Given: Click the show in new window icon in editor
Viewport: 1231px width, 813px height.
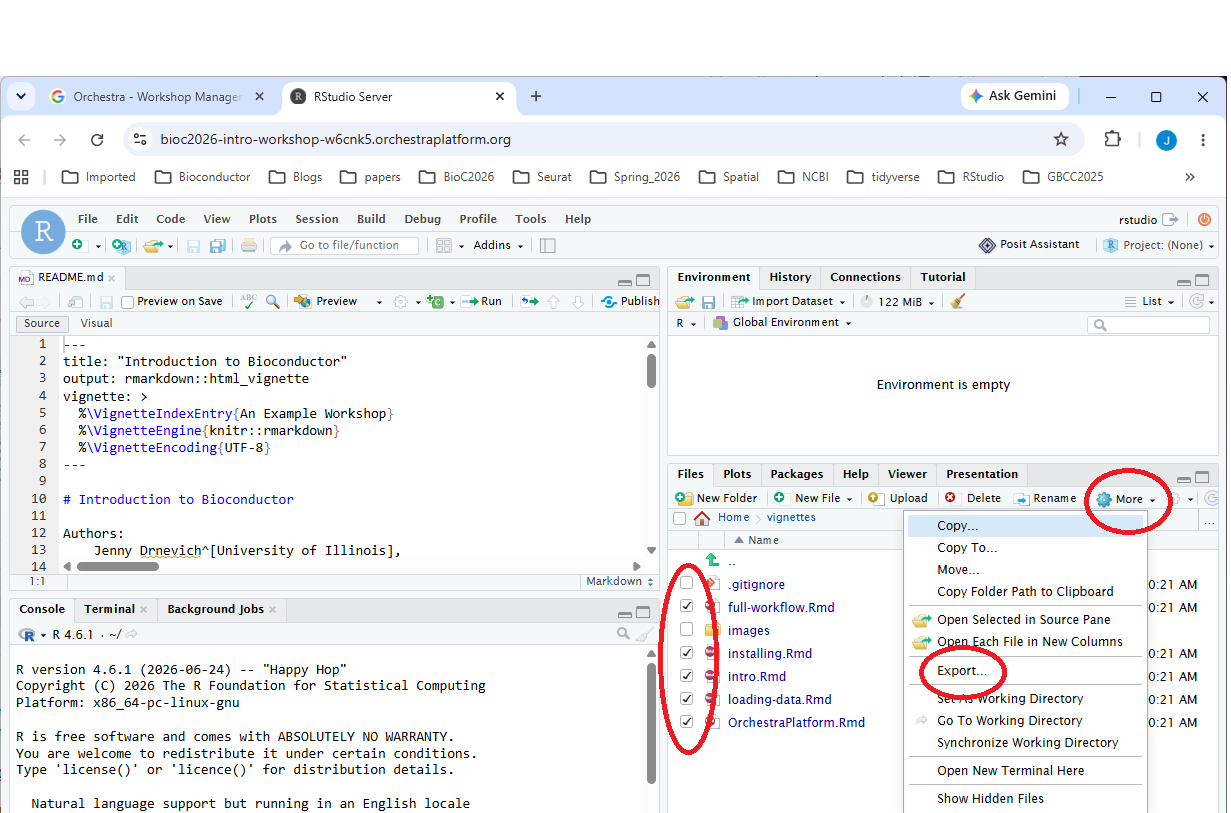Looking at the screenshot, I should click(75, 301).
